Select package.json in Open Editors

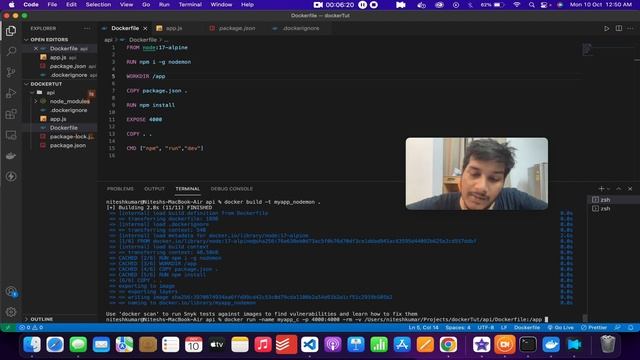click(68, 66)
